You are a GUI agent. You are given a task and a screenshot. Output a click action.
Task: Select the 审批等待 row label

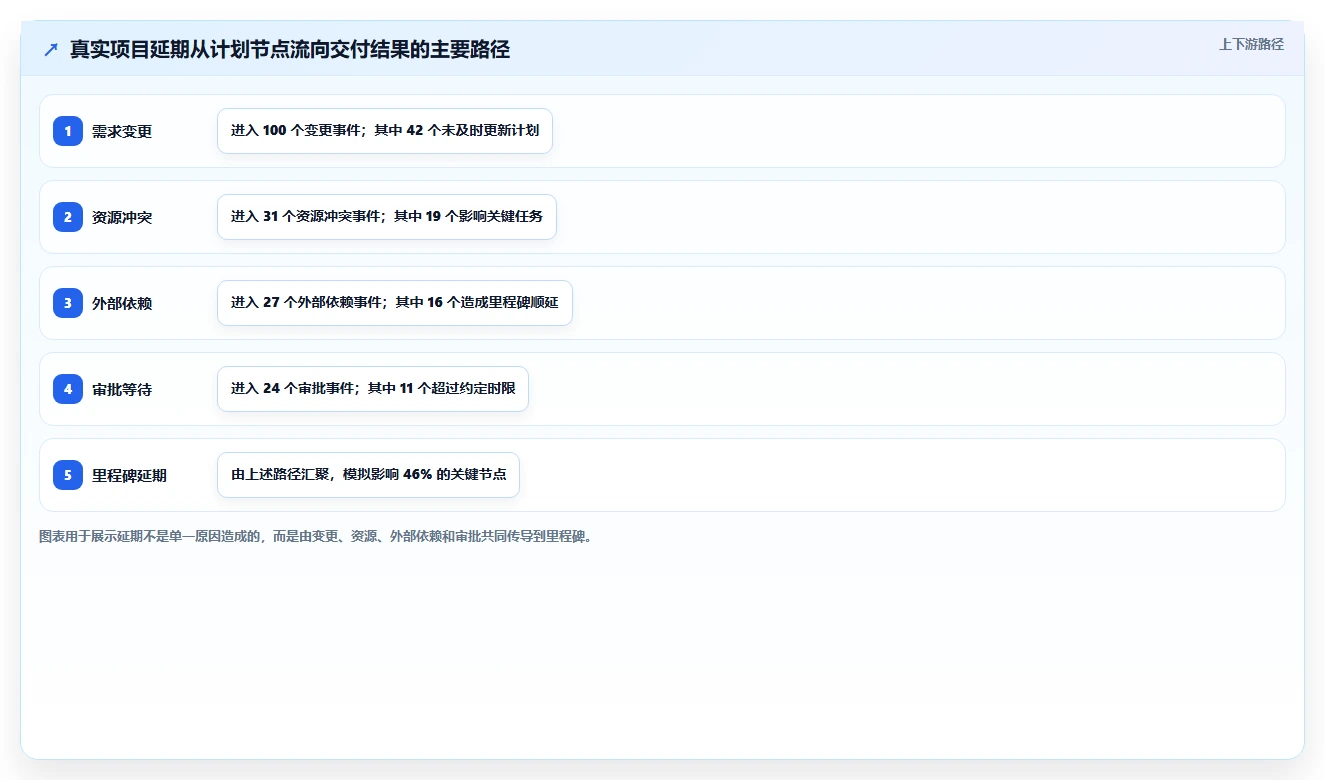122,390
